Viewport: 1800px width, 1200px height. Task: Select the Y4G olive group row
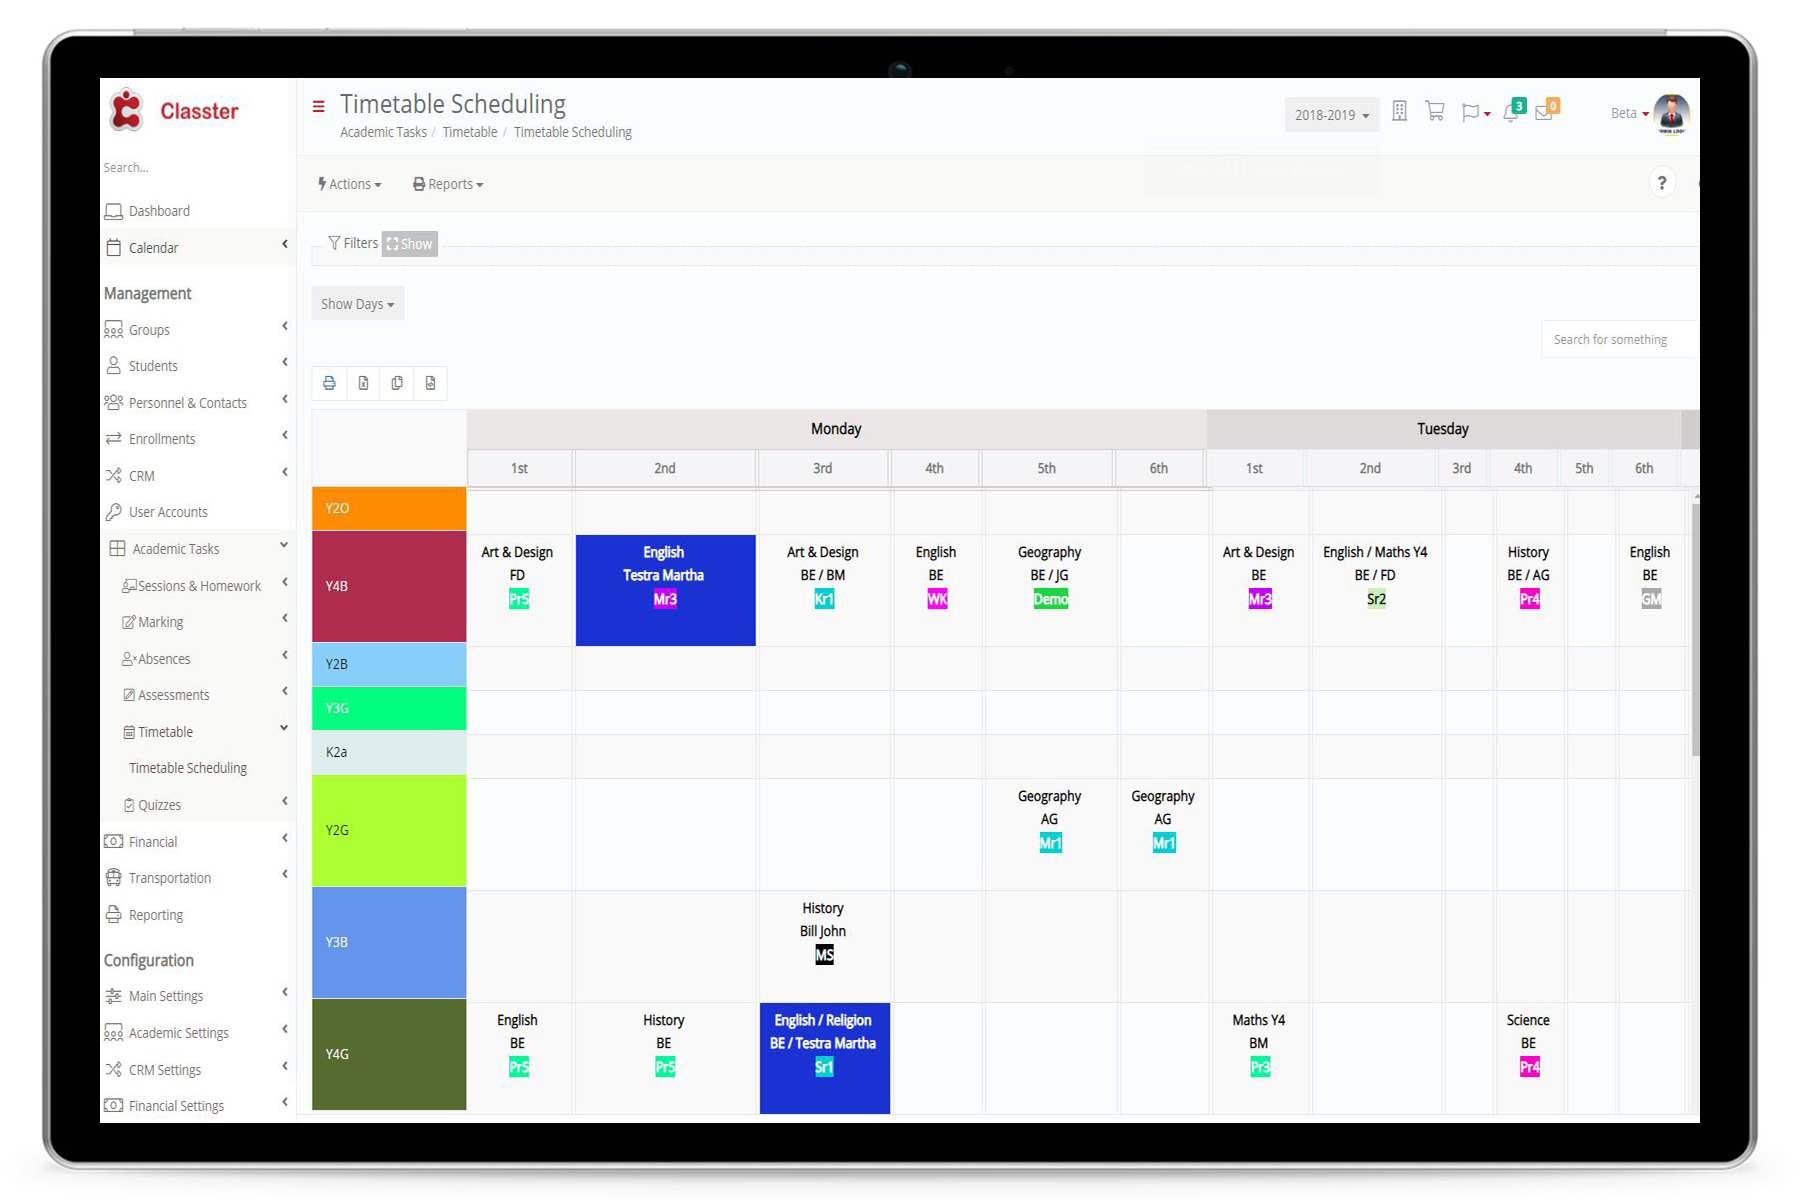tap(389, 1054)
